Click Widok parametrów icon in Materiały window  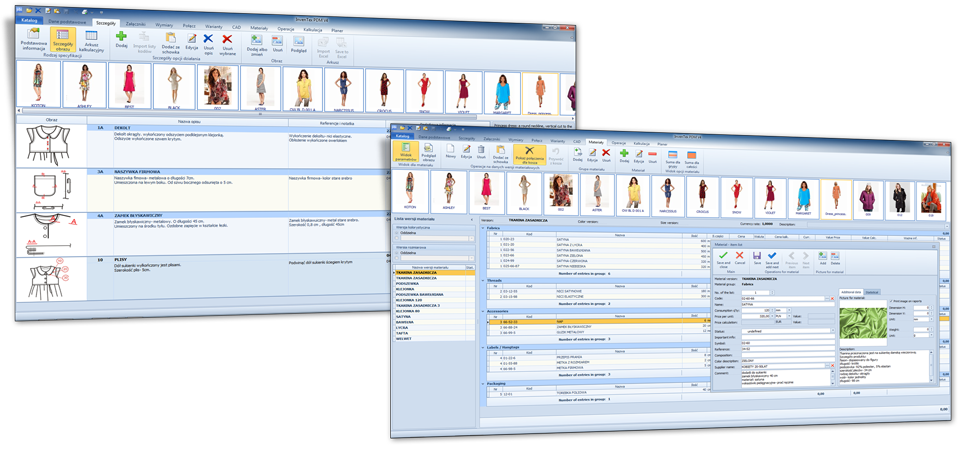pos(405,153)
